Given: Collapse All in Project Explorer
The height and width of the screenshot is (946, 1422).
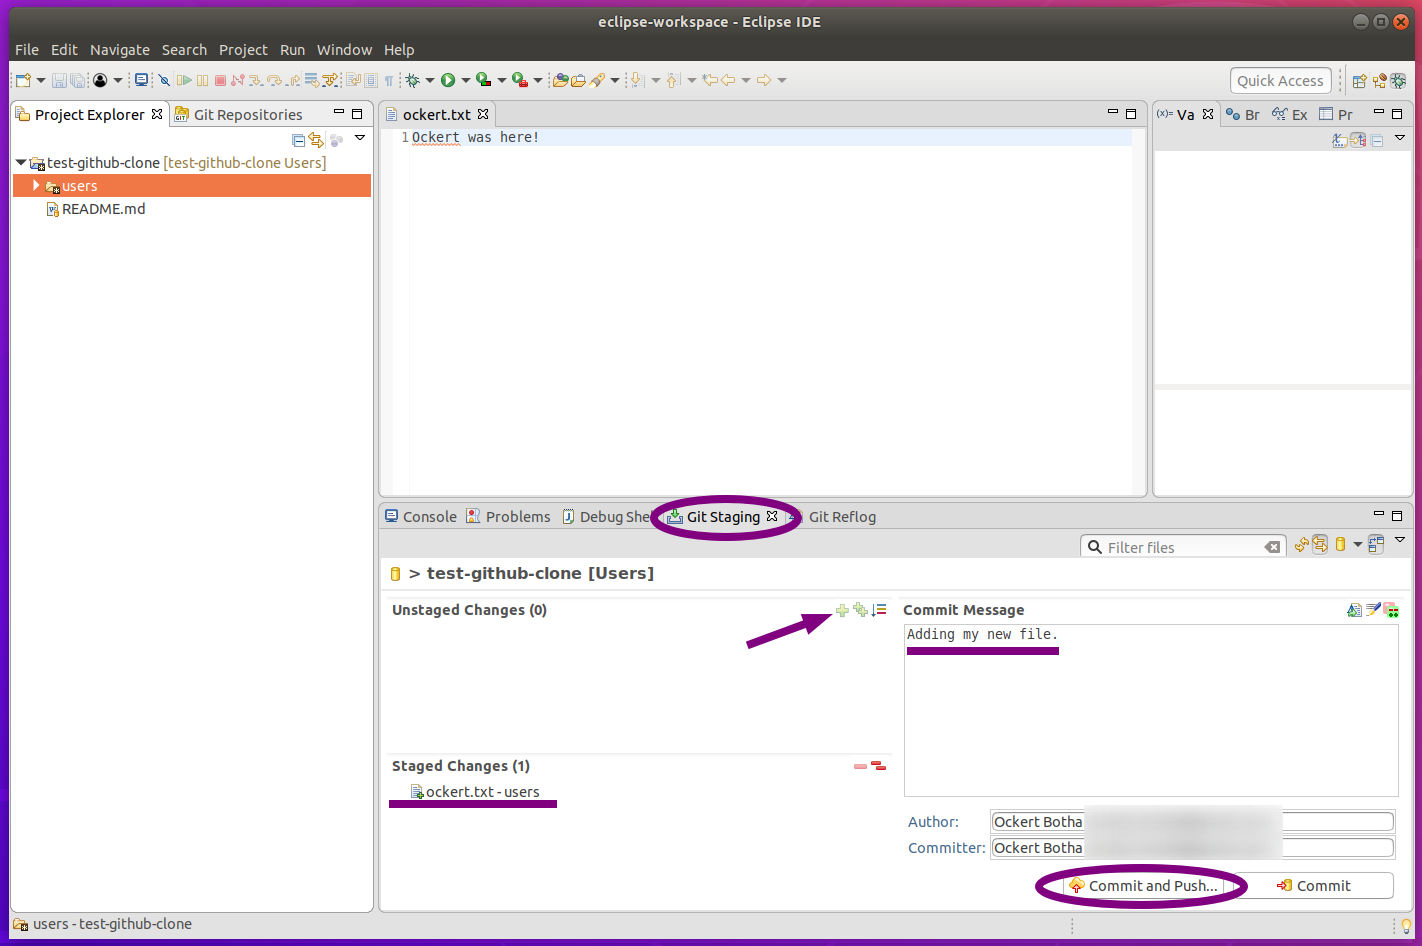Looking at the screenshot, I should pyautogui.click(x=298, y=140).
